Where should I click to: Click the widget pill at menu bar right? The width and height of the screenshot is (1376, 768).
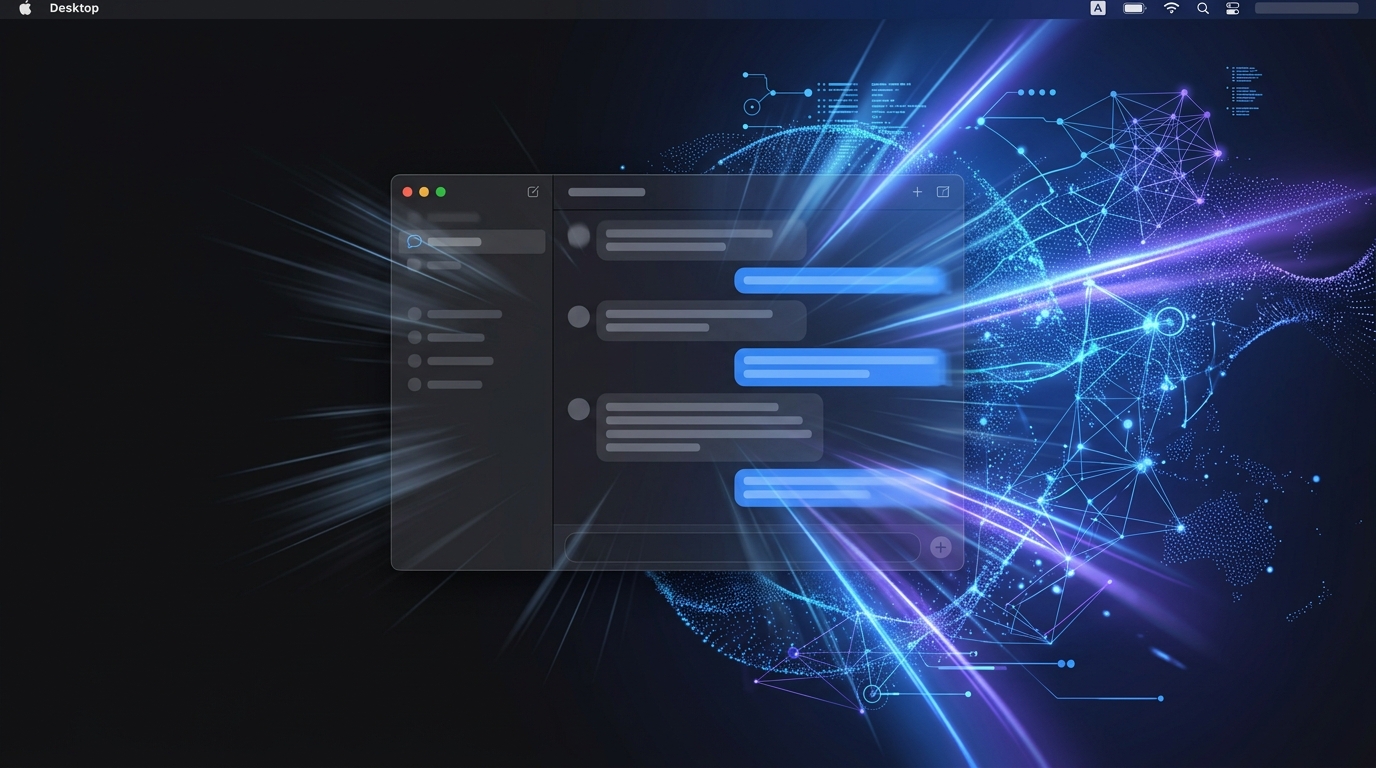click(x=1306, y=8)
